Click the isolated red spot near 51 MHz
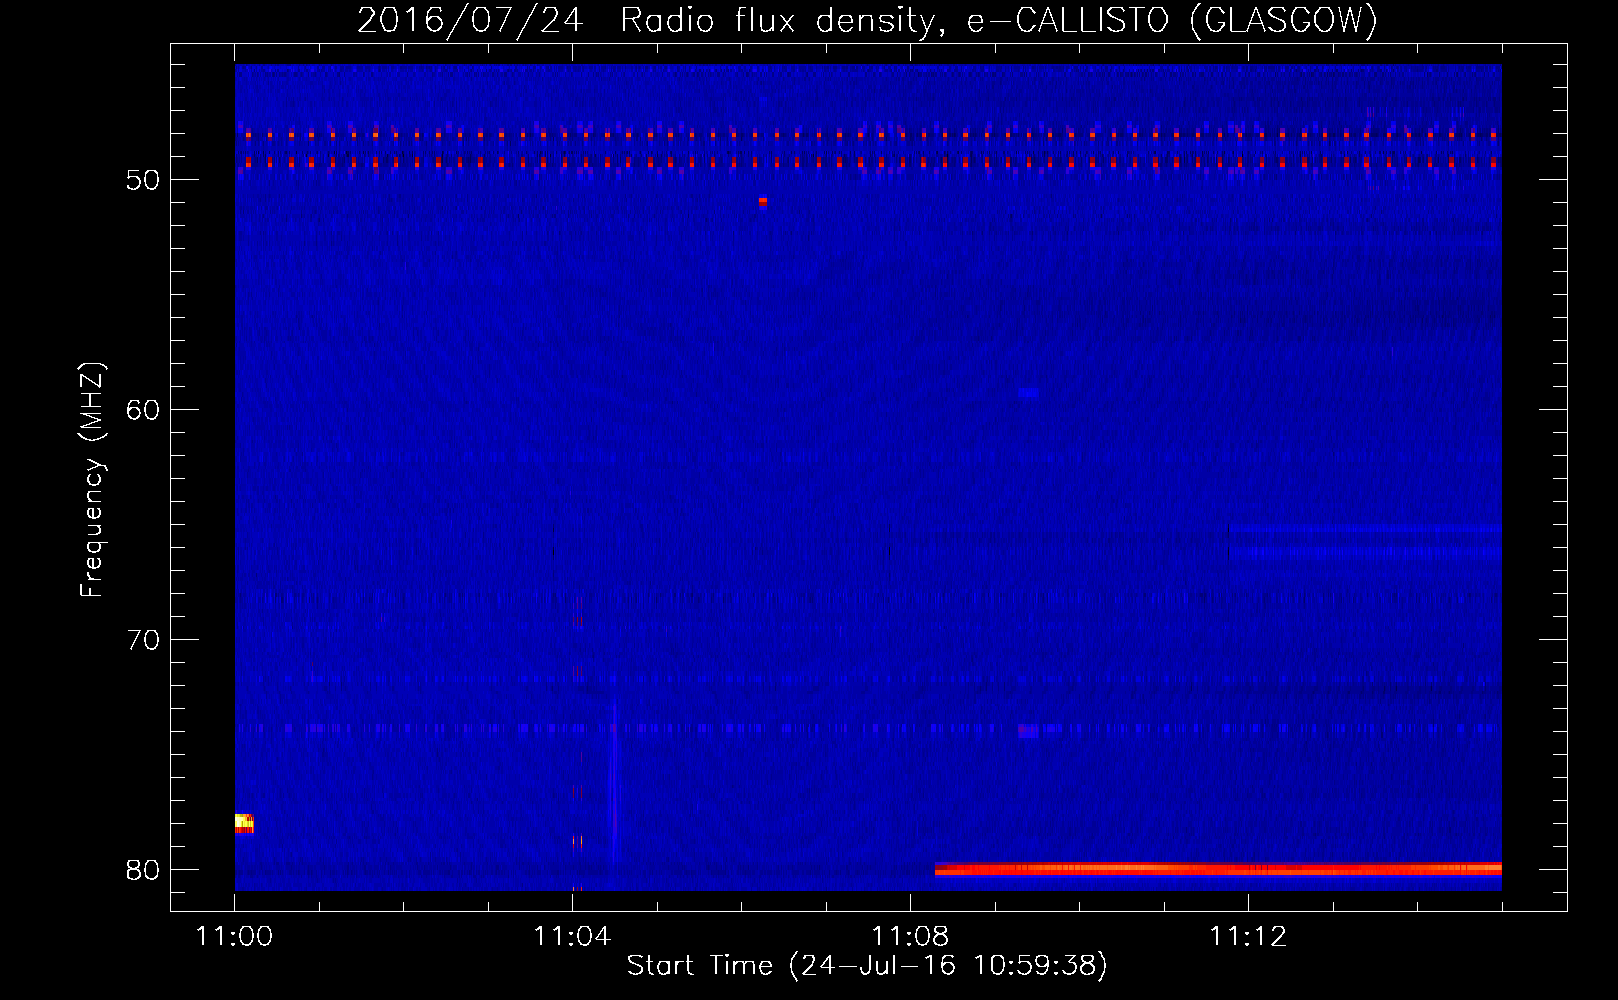This screenshot has width=1618, height=1000. click(x=763, y=201)
